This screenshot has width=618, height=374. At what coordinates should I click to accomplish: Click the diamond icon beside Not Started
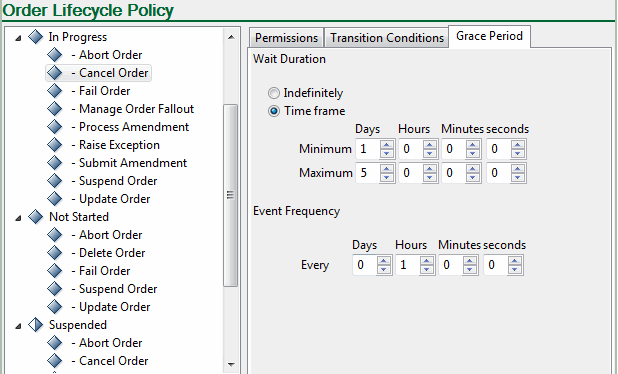point(35,217)
